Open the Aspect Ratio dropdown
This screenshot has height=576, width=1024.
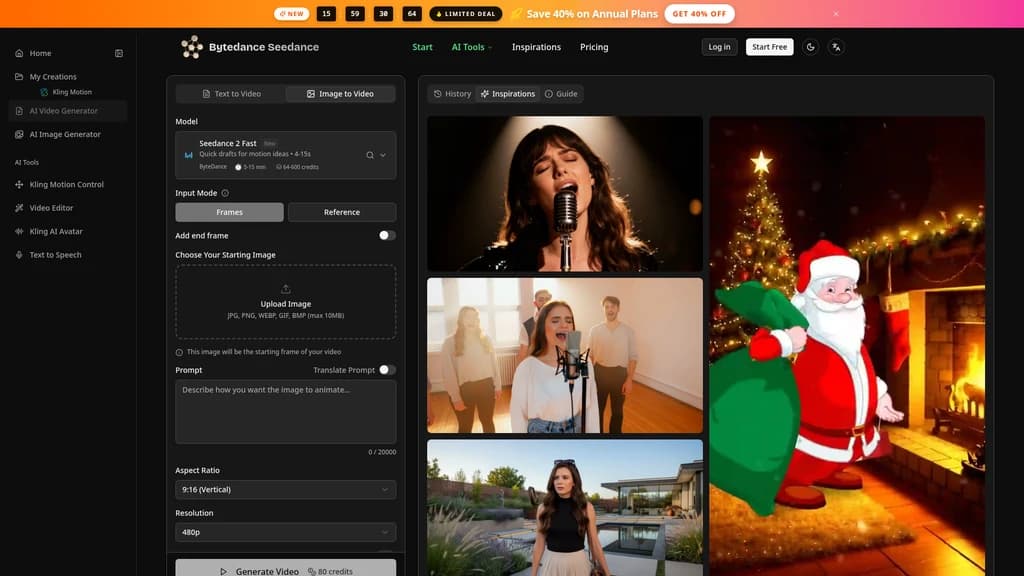(x=285, y=490)
